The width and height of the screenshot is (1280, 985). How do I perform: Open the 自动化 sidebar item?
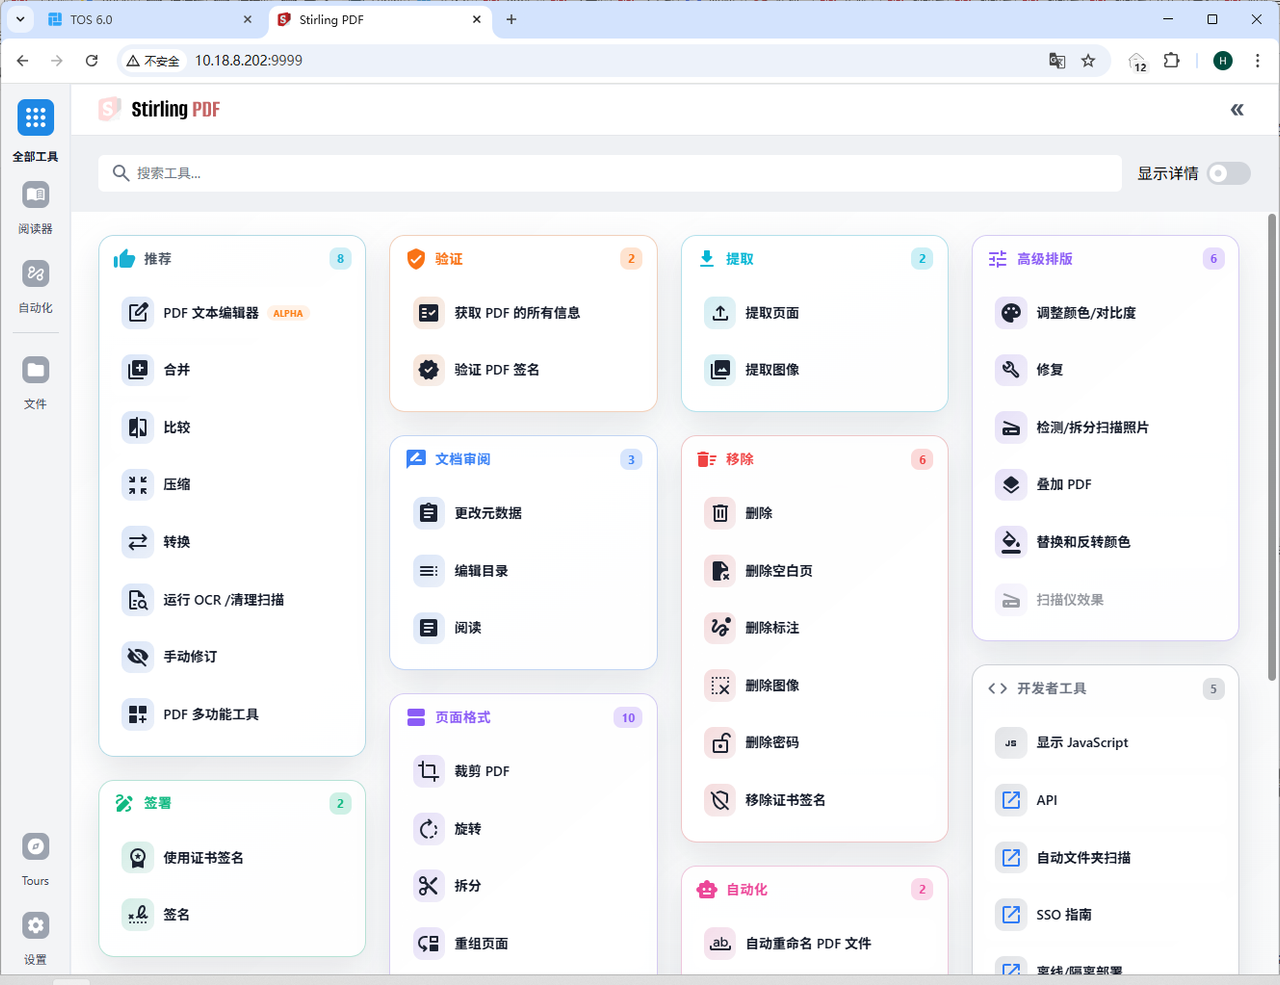(35, 287)
